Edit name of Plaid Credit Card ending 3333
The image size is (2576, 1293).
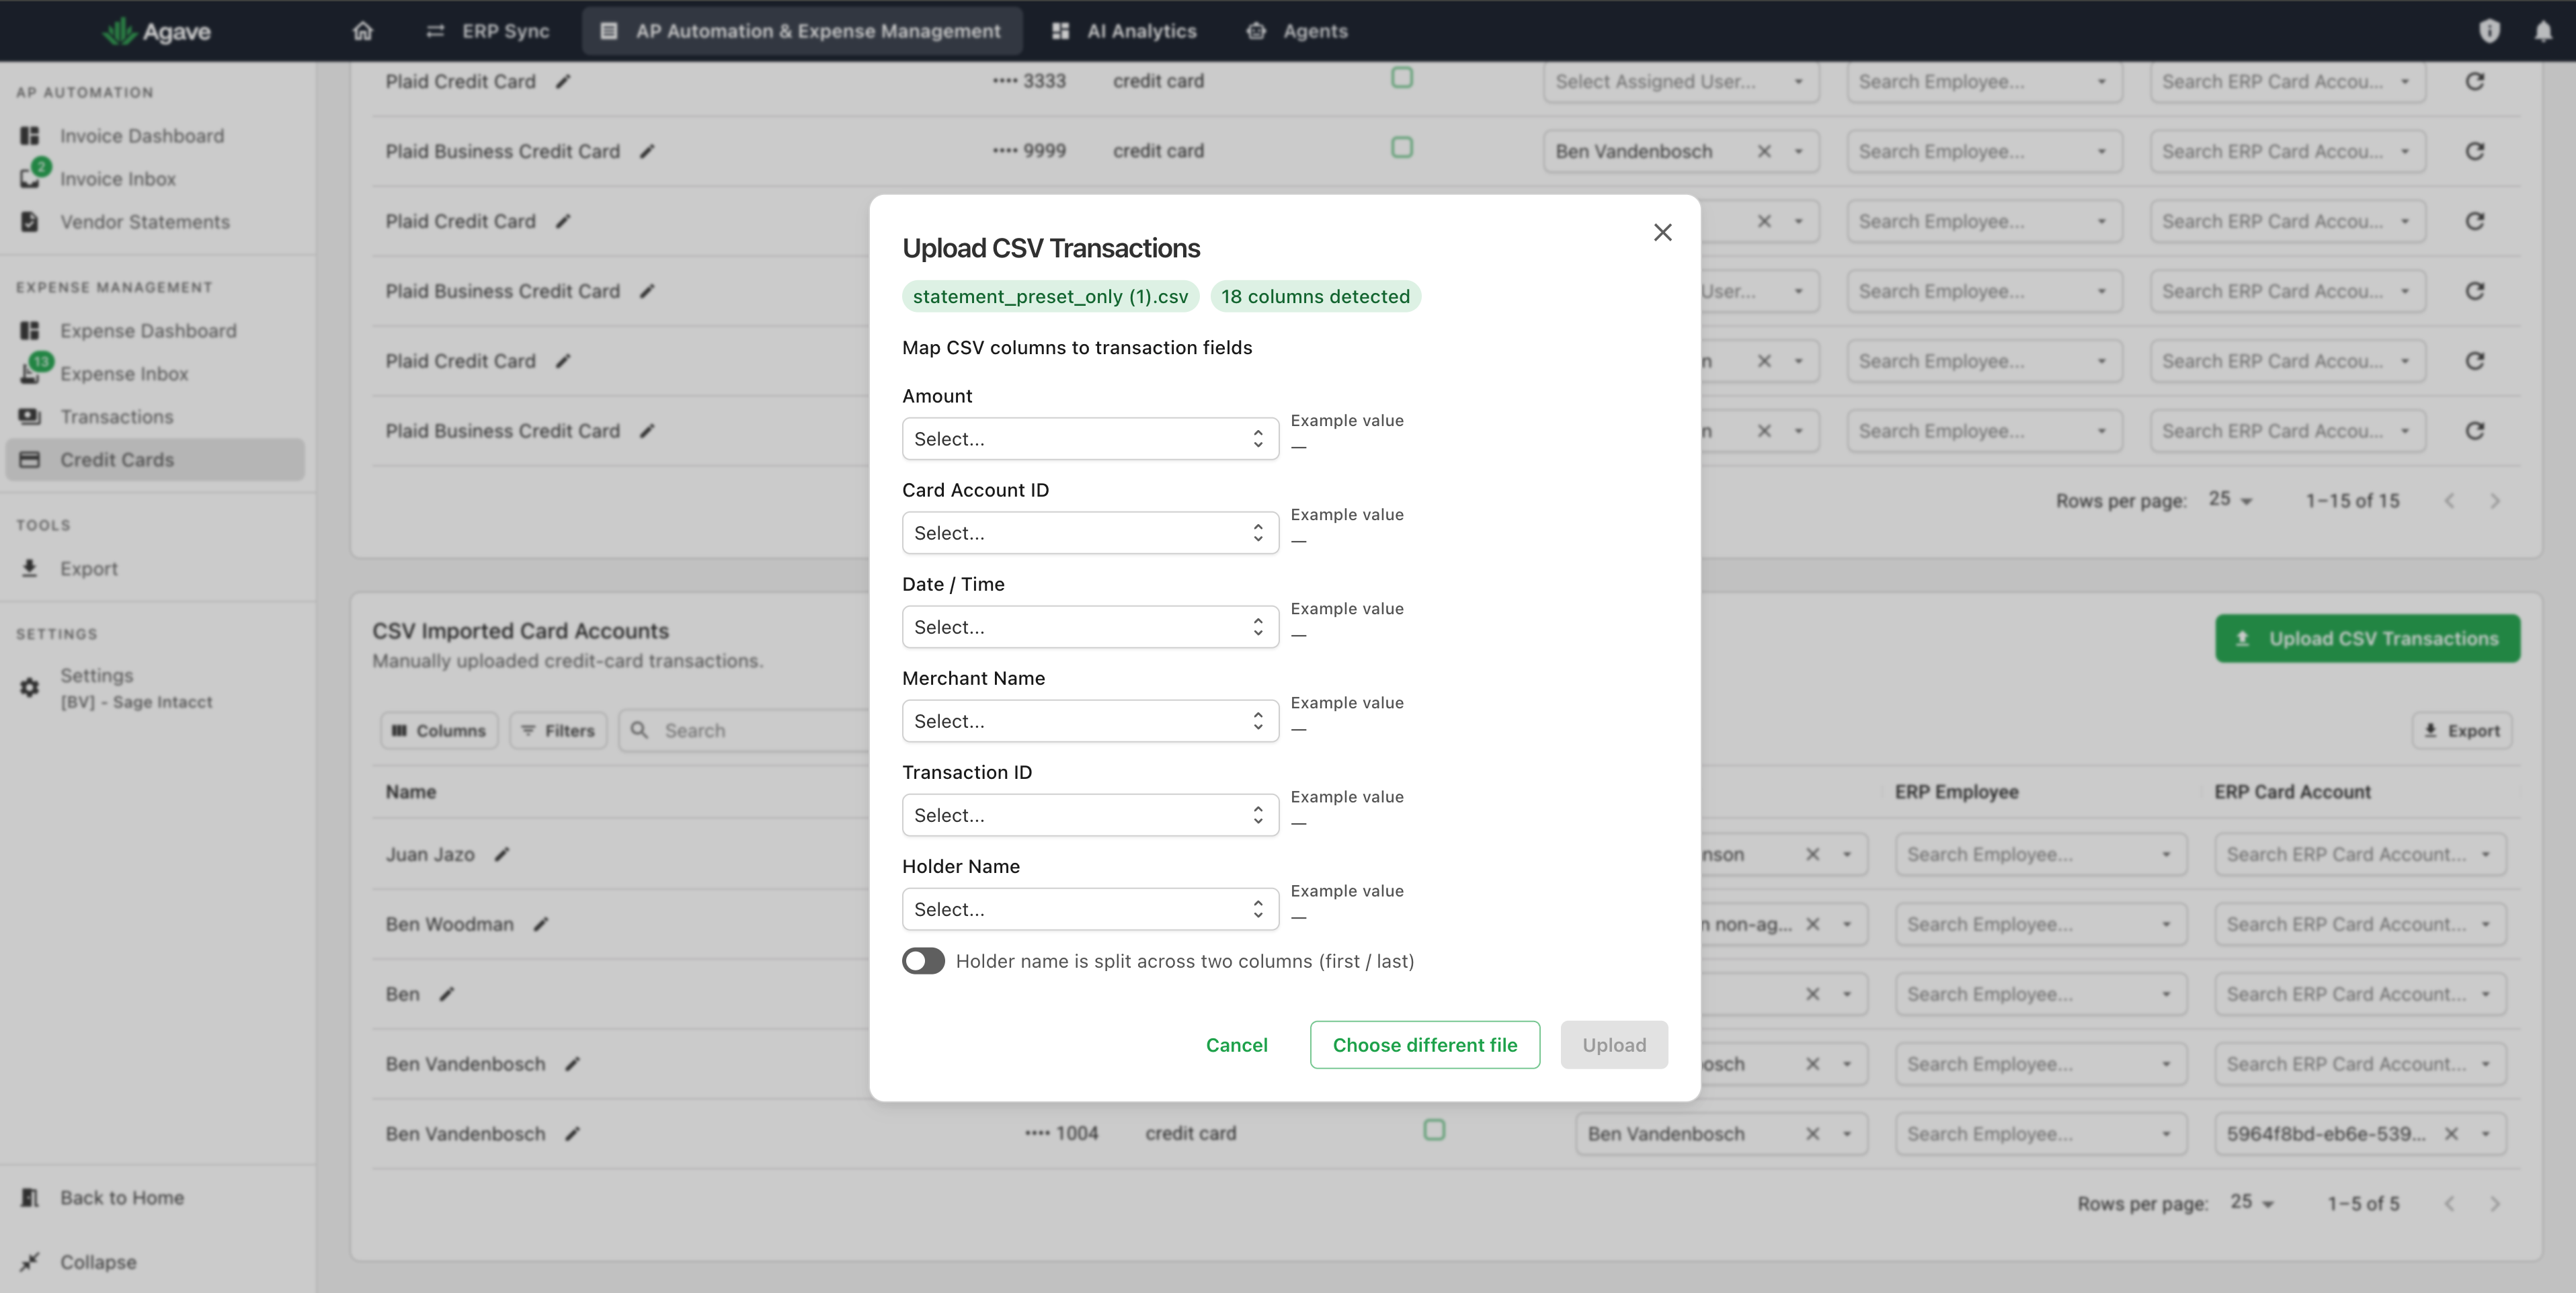point(563,82)
